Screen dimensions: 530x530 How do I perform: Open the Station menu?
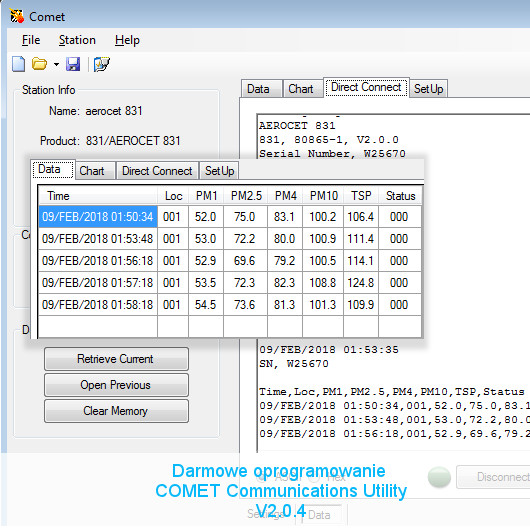point(77,40)
